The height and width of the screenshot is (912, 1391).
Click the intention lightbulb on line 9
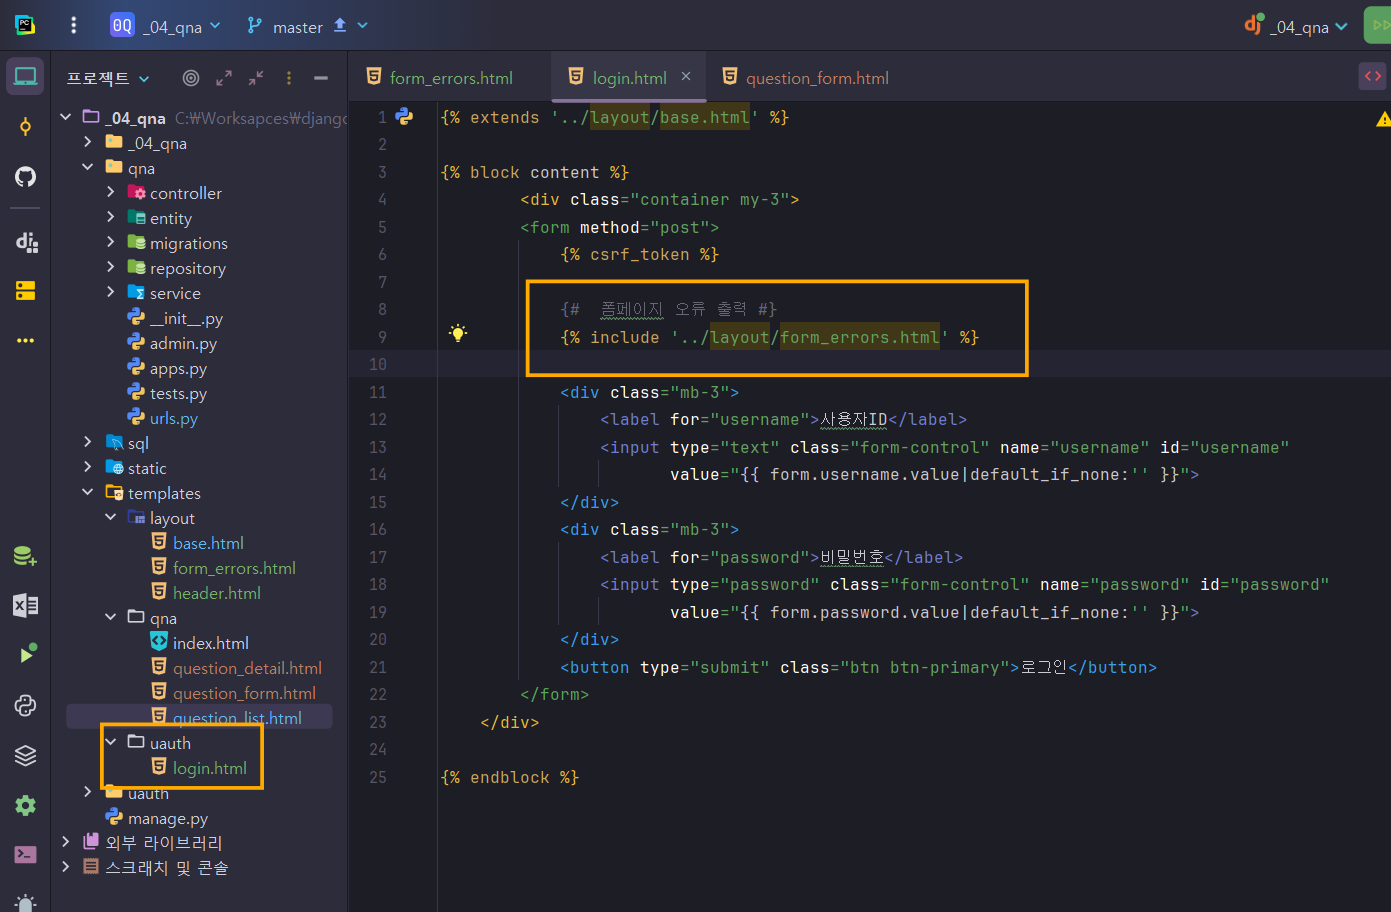[x=458, y=333]
